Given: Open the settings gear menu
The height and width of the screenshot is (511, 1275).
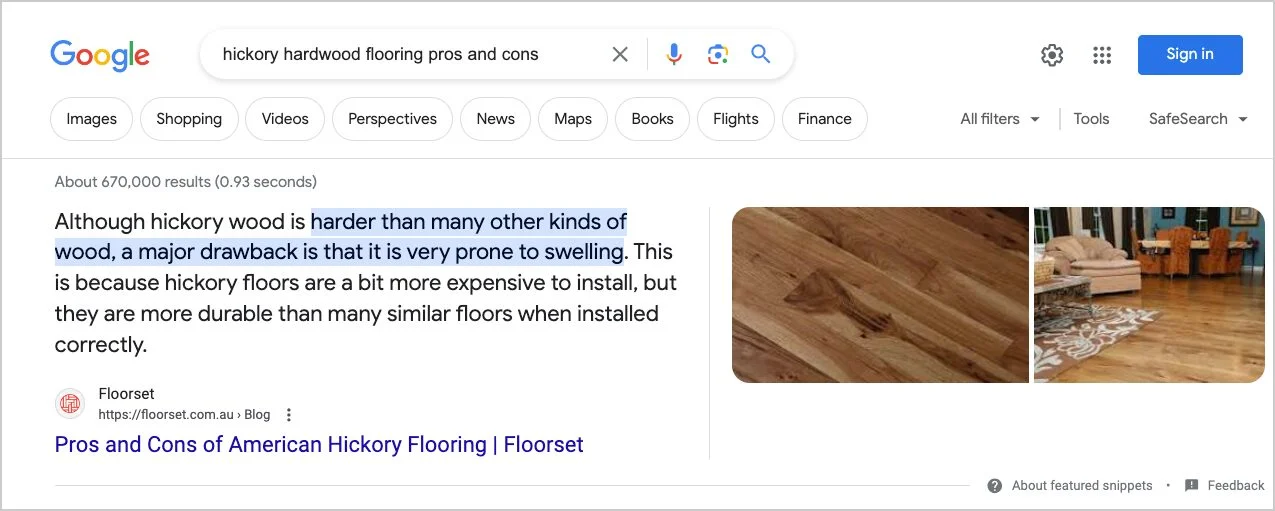Looking at the screenshot, I should pyautogui.click(x=1052, y=55).
